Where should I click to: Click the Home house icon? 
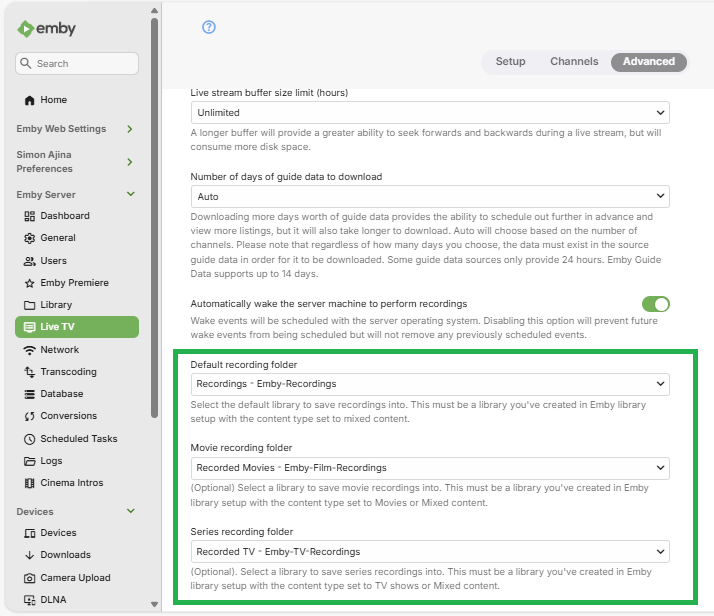[x=30, y=100]
